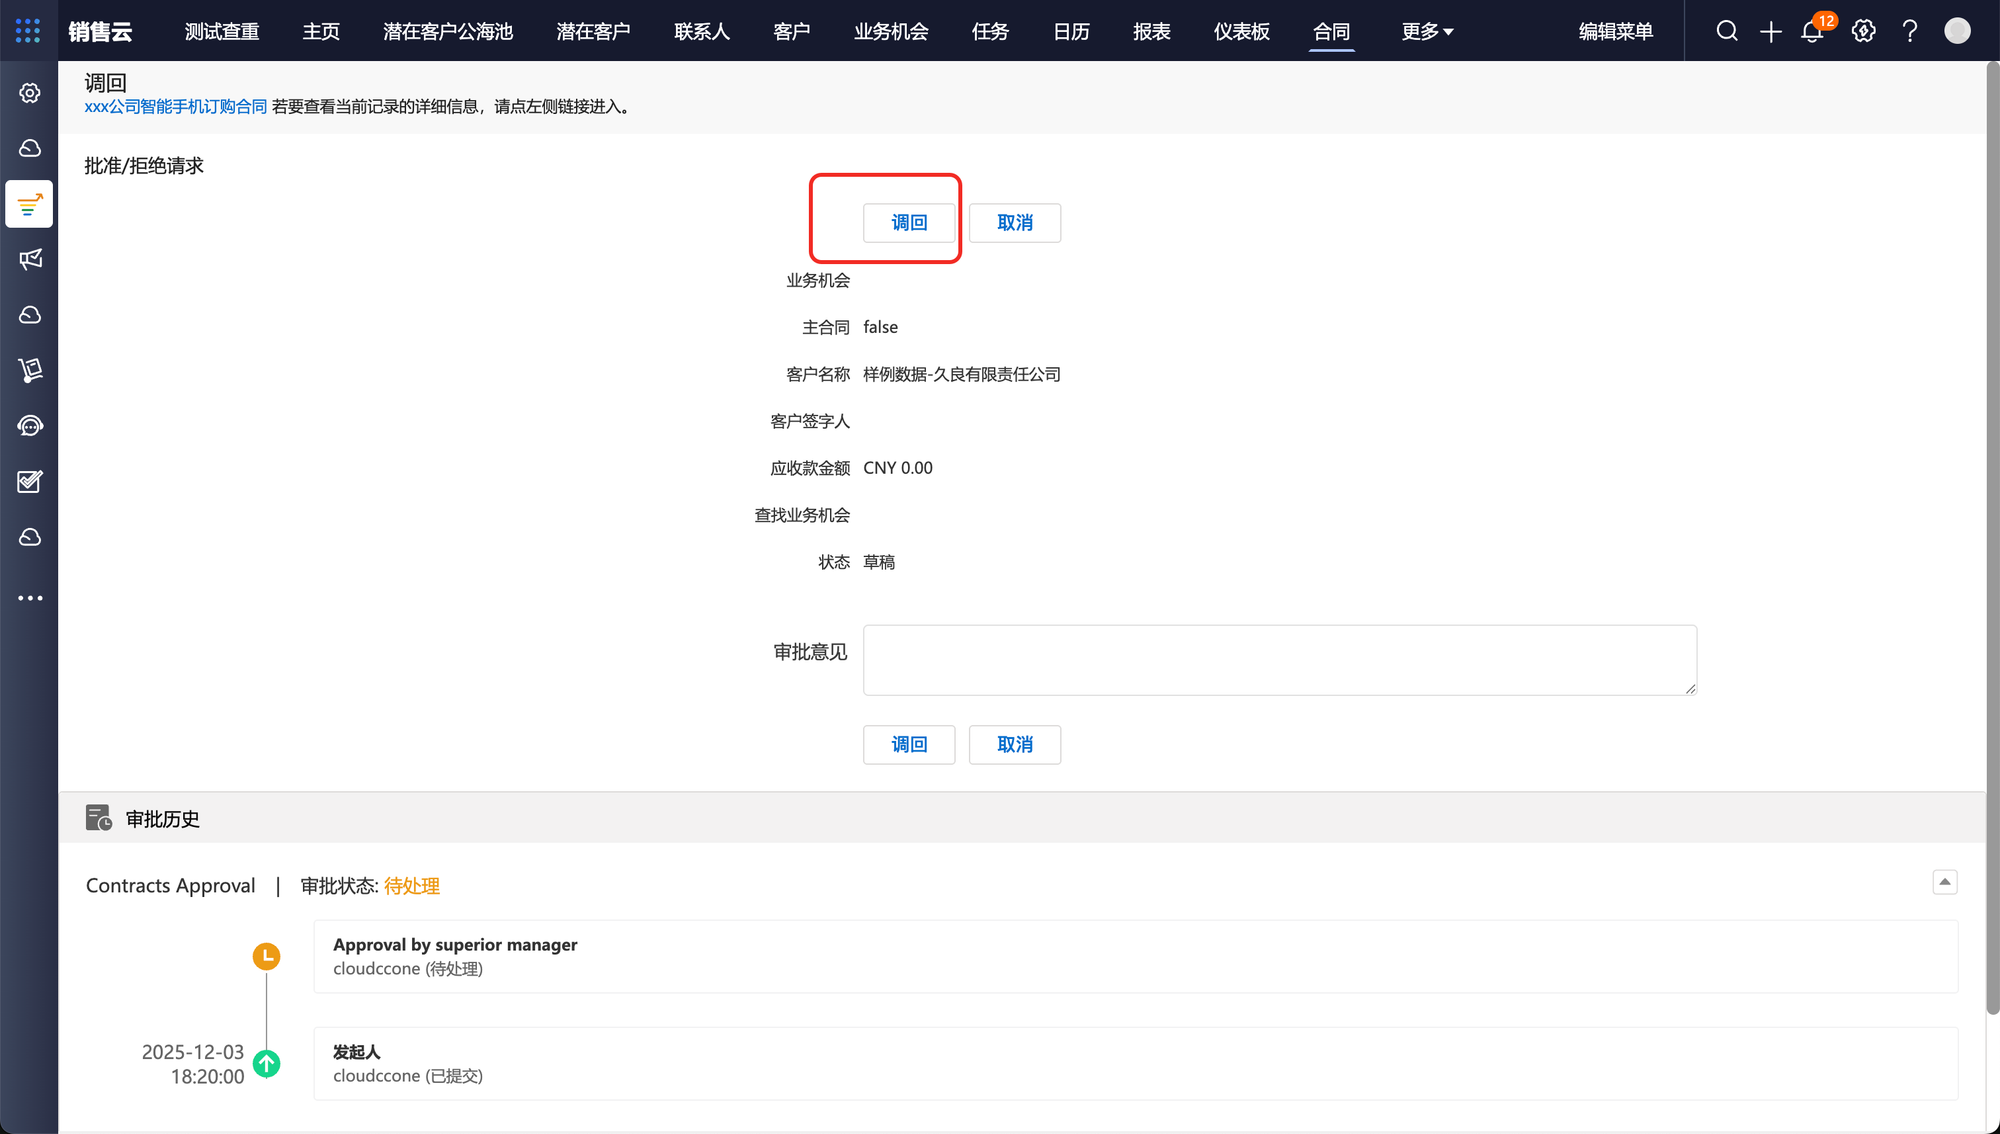The height and width of the screenshot is (1134, 2000).
Task: Click the plus quick-create icon
Action: (1771, 31)
